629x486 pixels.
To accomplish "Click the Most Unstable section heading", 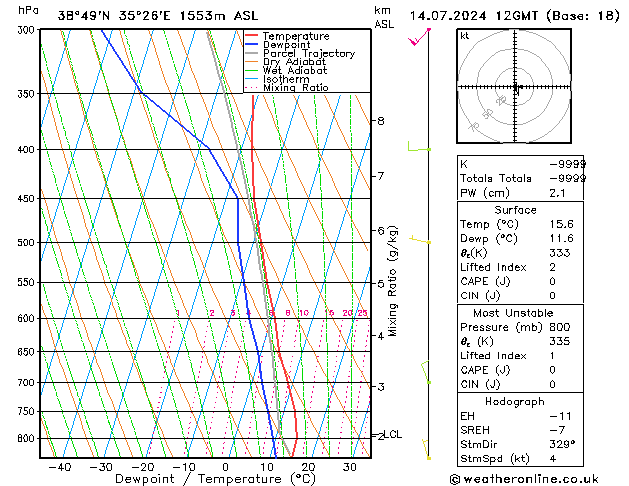I will [513, 313].
